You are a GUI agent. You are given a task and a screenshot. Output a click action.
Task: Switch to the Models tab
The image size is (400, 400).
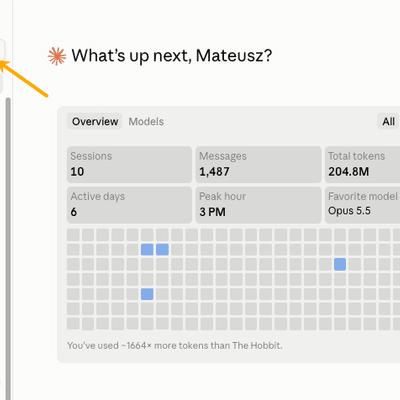point(146,122)
